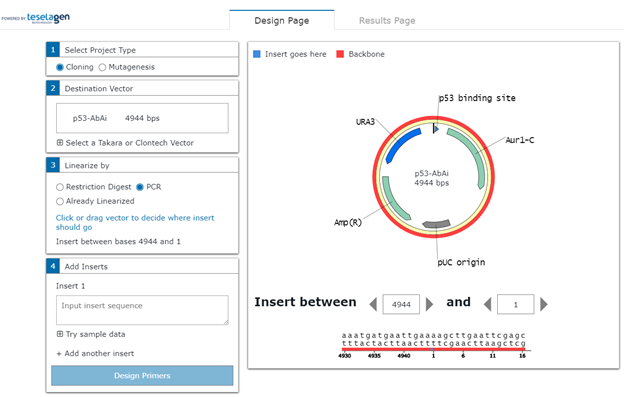Click the right arrow beside the base 1 field

coord(544,304)
